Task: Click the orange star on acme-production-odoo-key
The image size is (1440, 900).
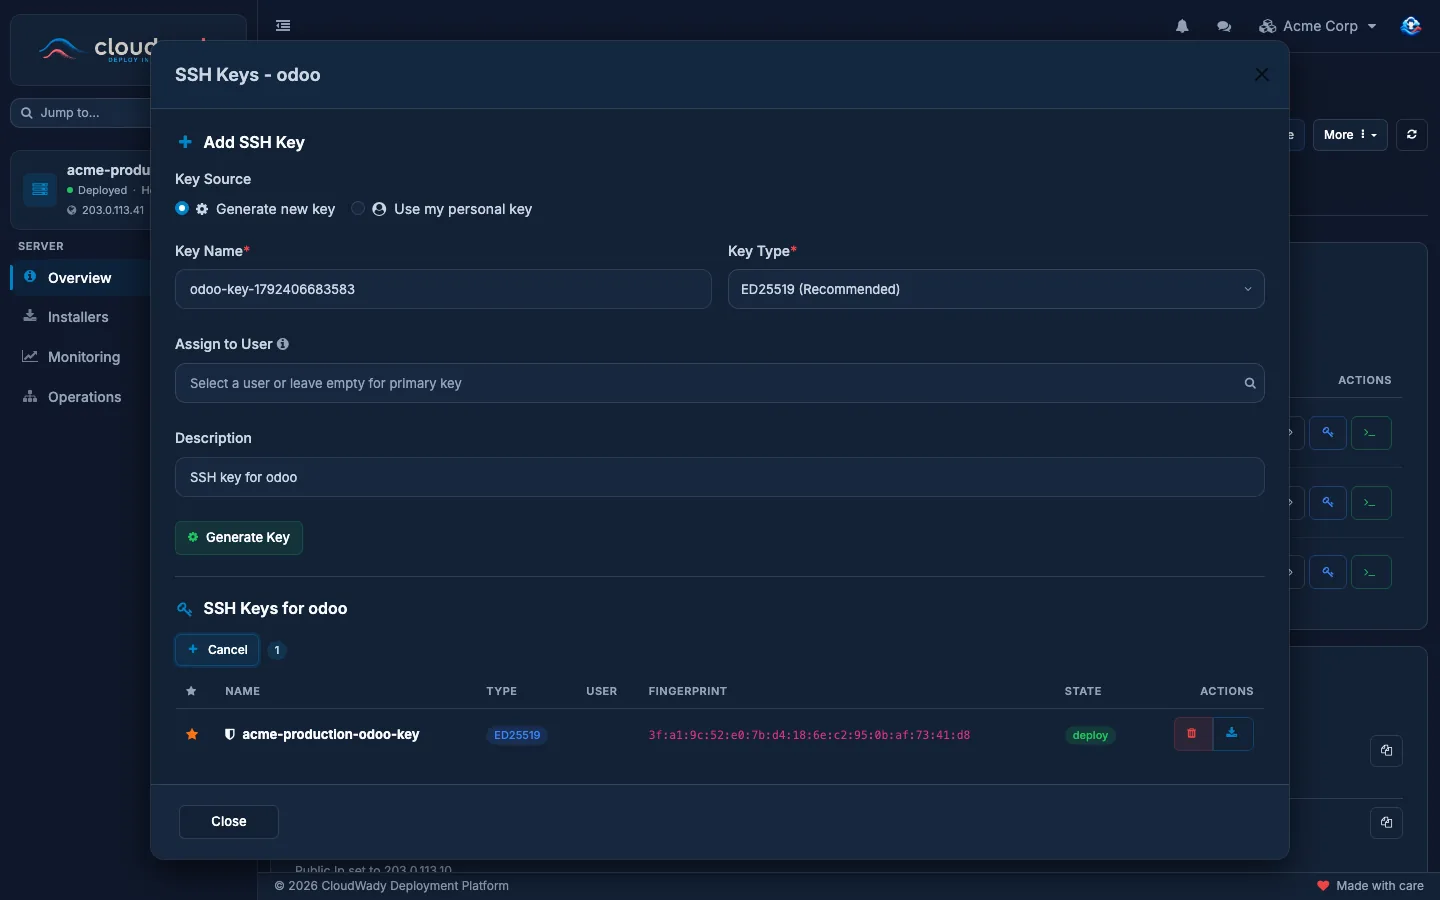Action: tap(192, 734)
